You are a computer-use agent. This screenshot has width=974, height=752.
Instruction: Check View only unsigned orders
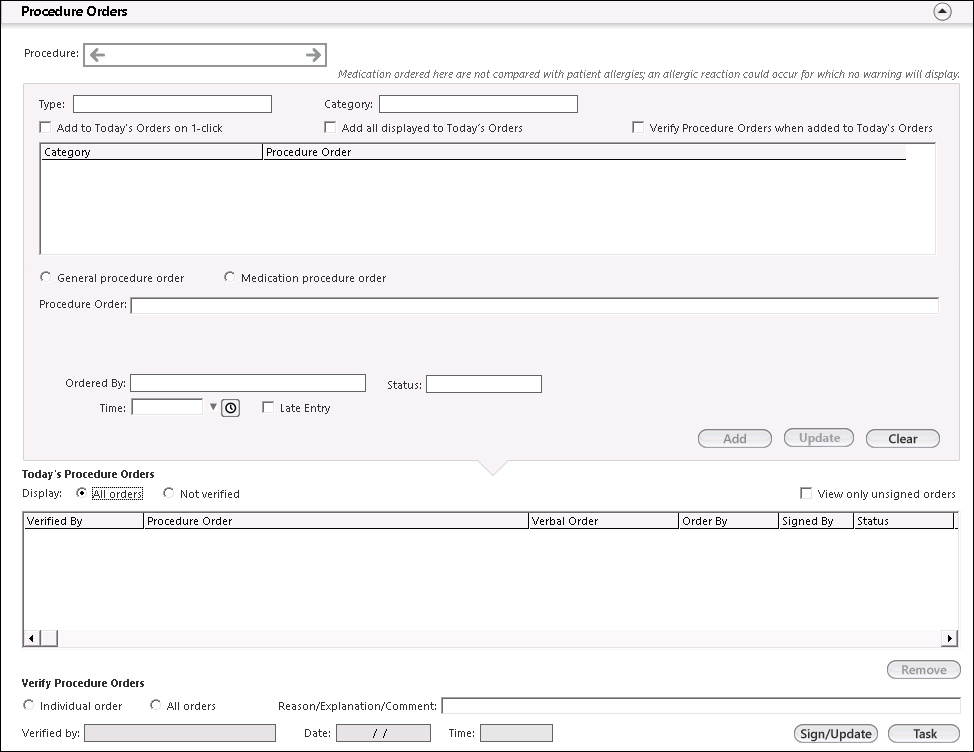(806, 494)
